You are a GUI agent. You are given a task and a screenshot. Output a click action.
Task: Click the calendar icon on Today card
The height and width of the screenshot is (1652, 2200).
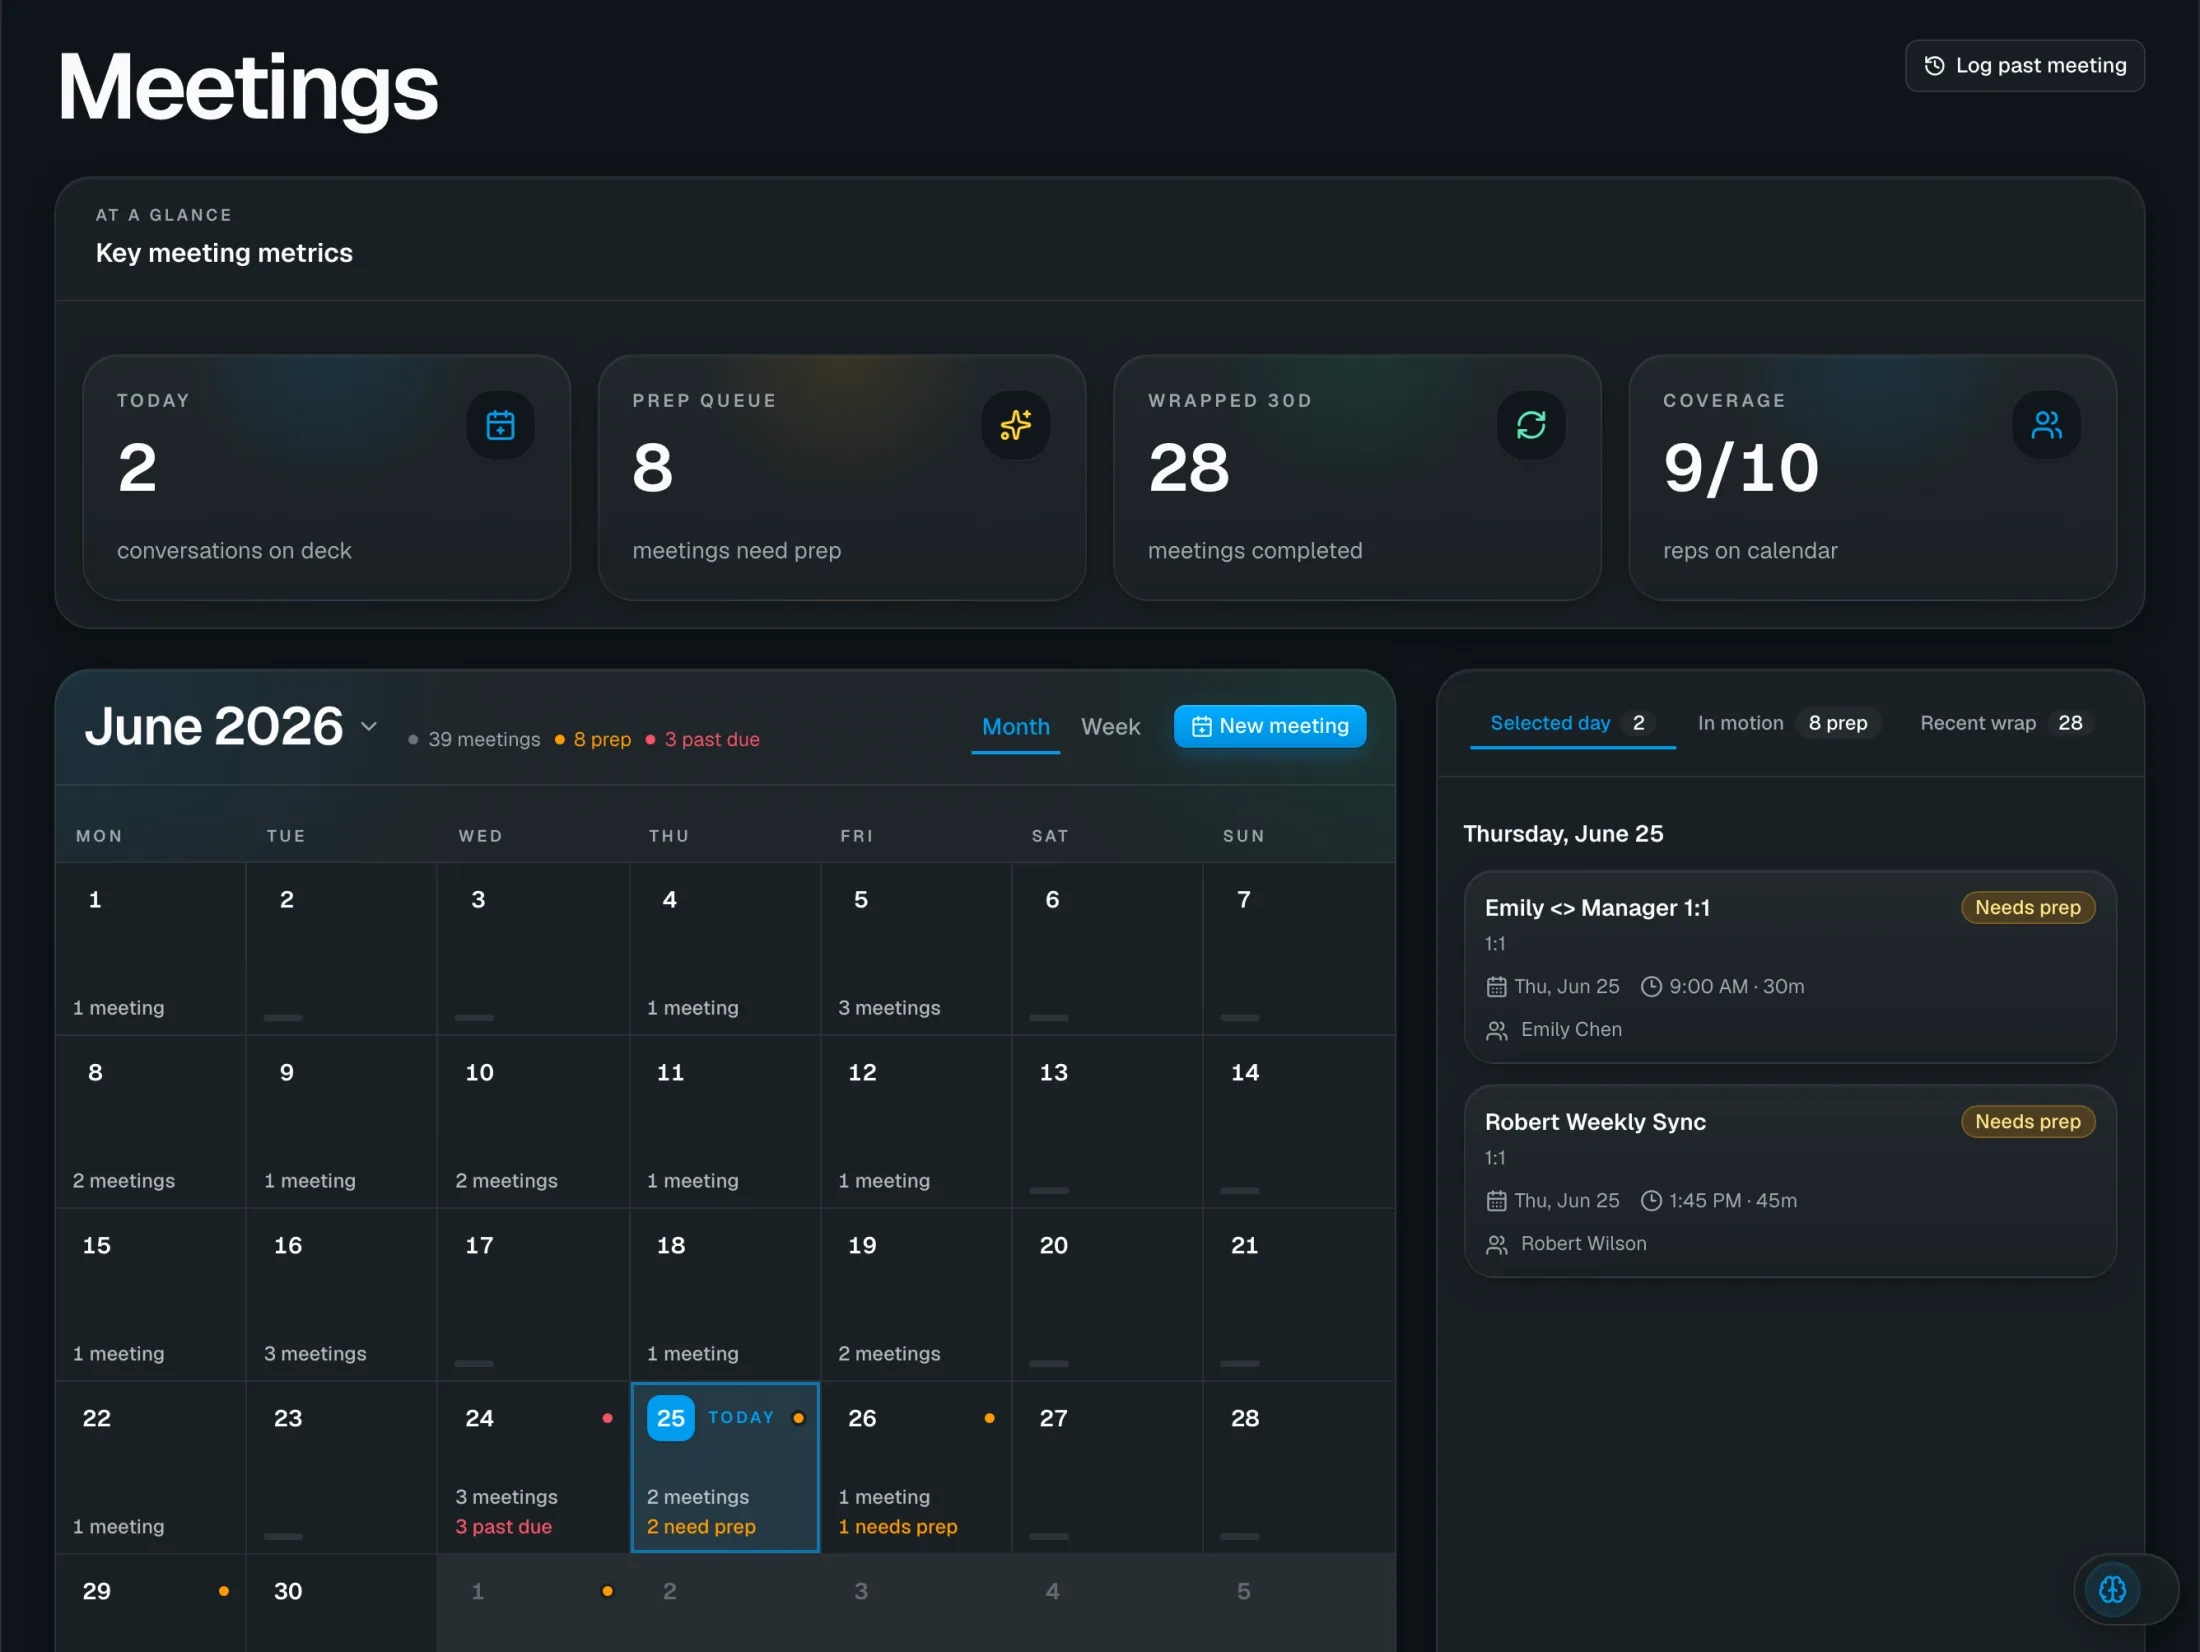[x=500, y=425]
